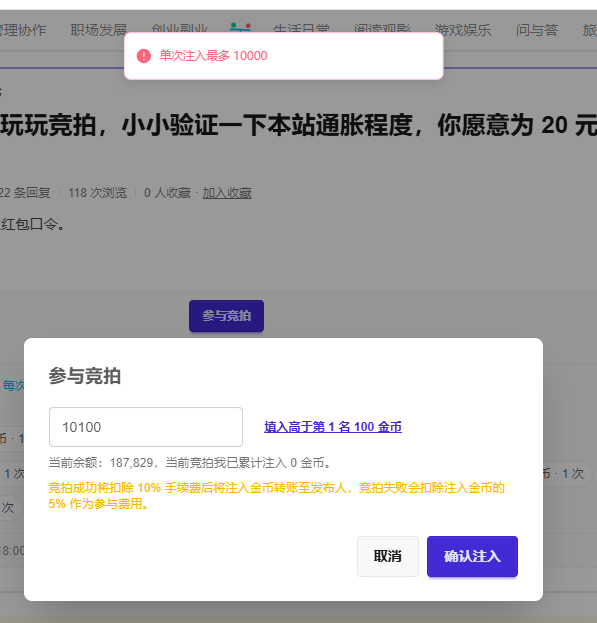Click the 参与竞拍 dialog title
The height and width of the screenshot is (623, 597).
click(85, 376)
